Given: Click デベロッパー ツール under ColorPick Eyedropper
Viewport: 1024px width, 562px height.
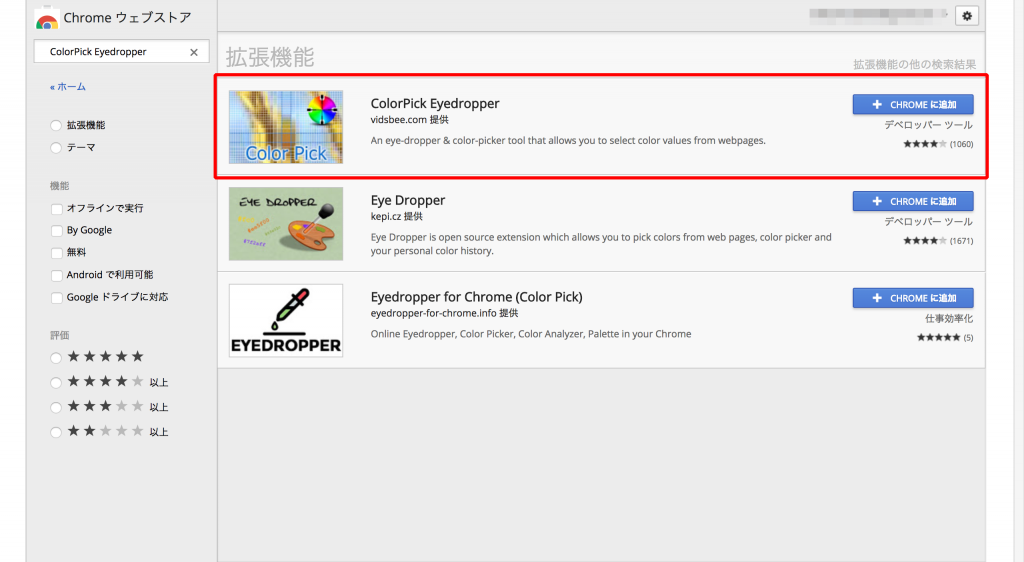Looking at the screenshot, I should click(x=928, y=125).
